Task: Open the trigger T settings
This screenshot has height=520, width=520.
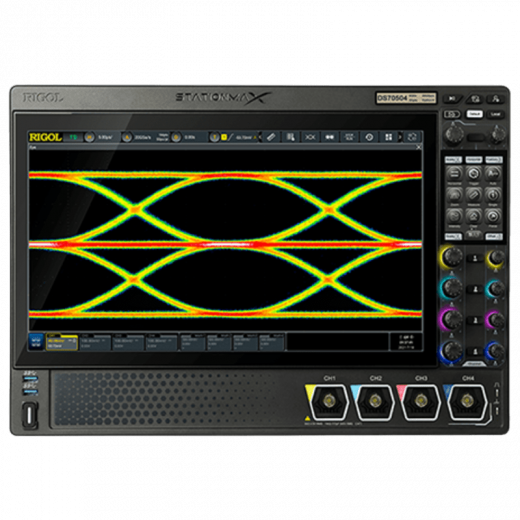Action: point(214,137)
